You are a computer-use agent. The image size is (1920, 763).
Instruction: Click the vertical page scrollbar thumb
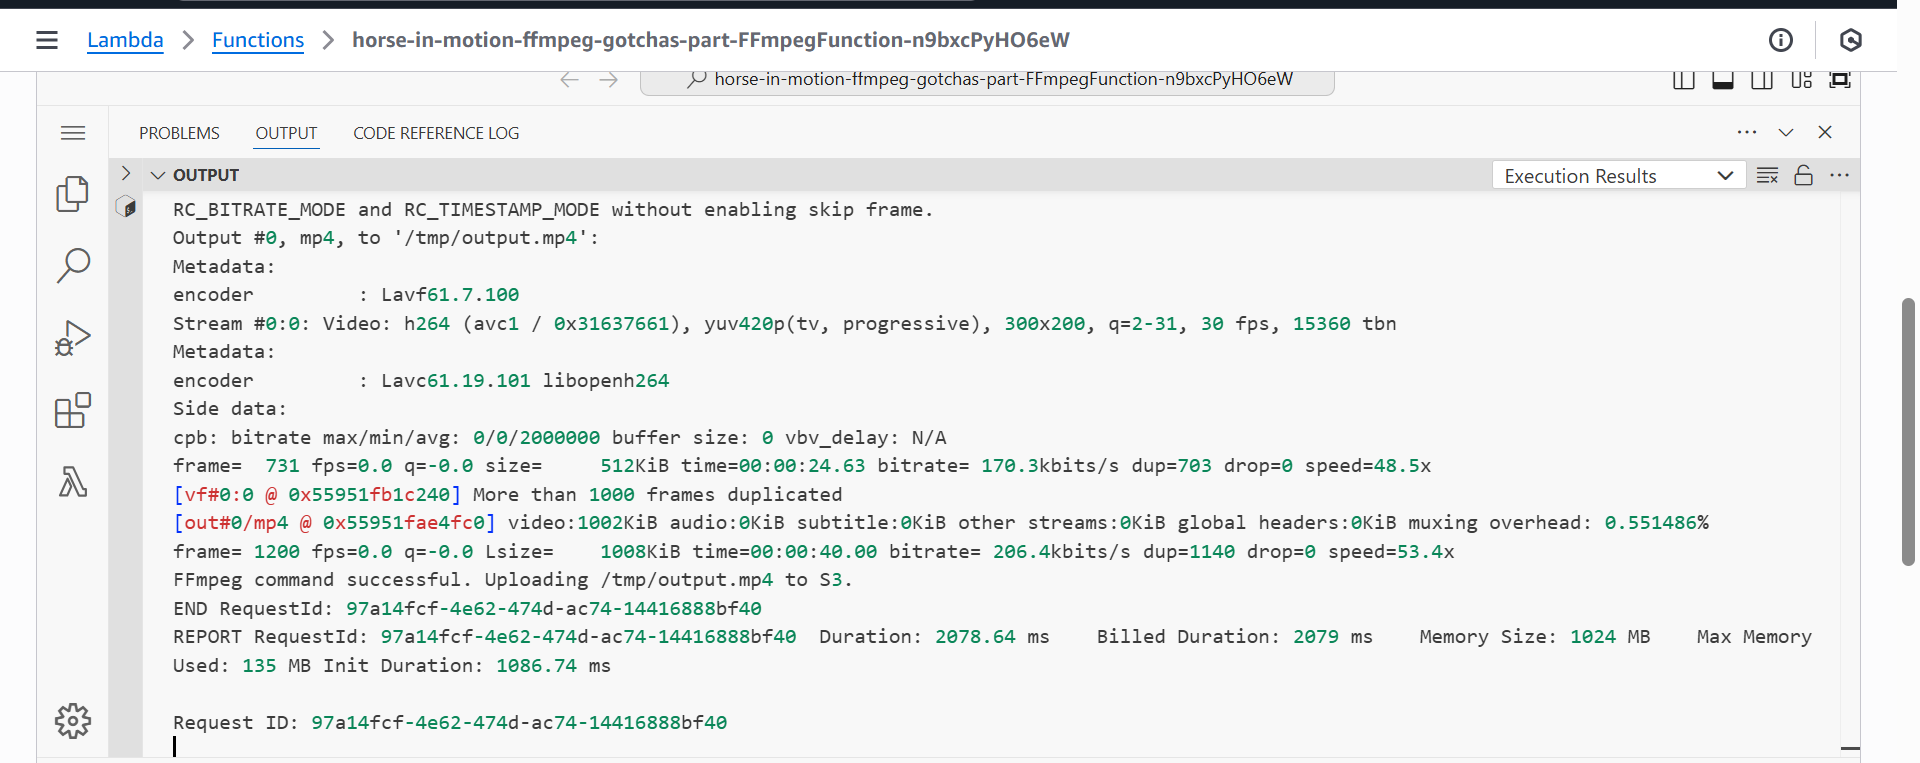[x=1908, y=432]
